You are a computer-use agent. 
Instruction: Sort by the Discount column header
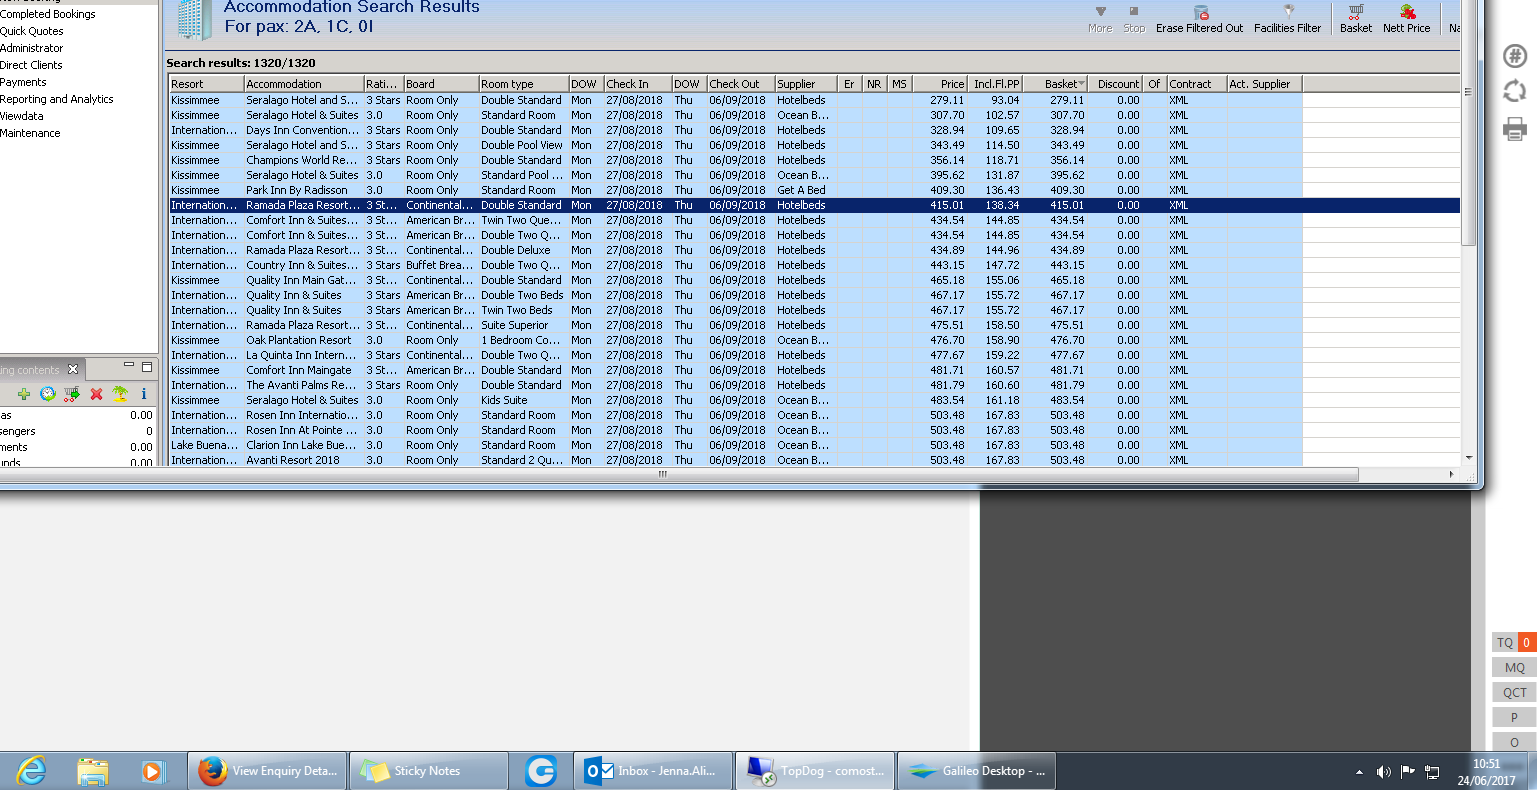[1115, 84]
